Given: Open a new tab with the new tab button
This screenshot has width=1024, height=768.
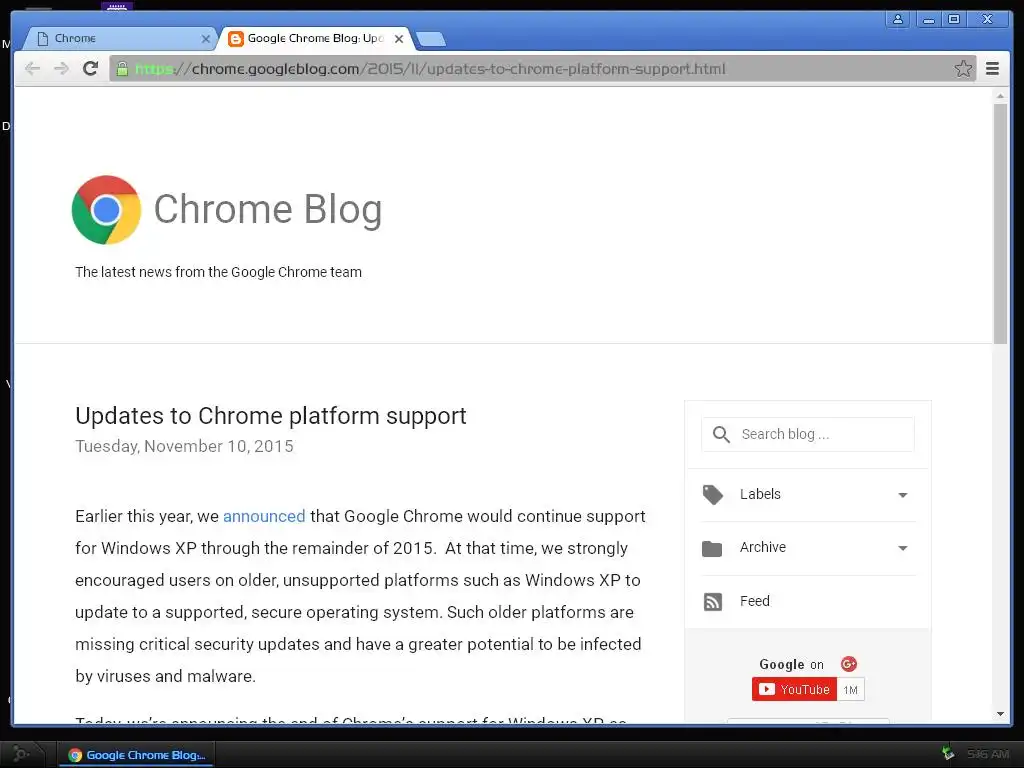Looking at the screenshot, I should tap(431, 39).
